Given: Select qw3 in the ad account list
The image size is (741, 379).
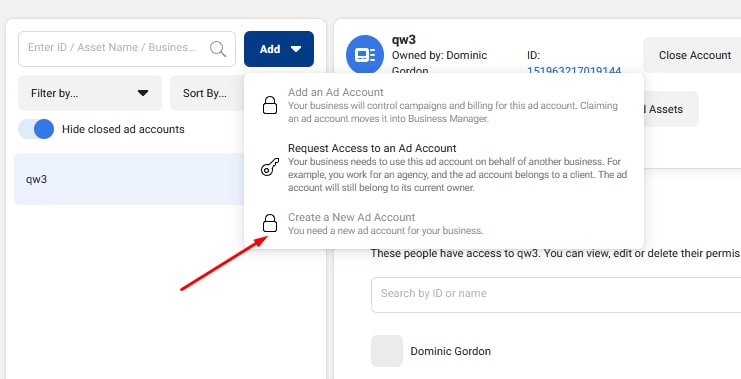Looking at the screenshot, I should pos(129,179).
